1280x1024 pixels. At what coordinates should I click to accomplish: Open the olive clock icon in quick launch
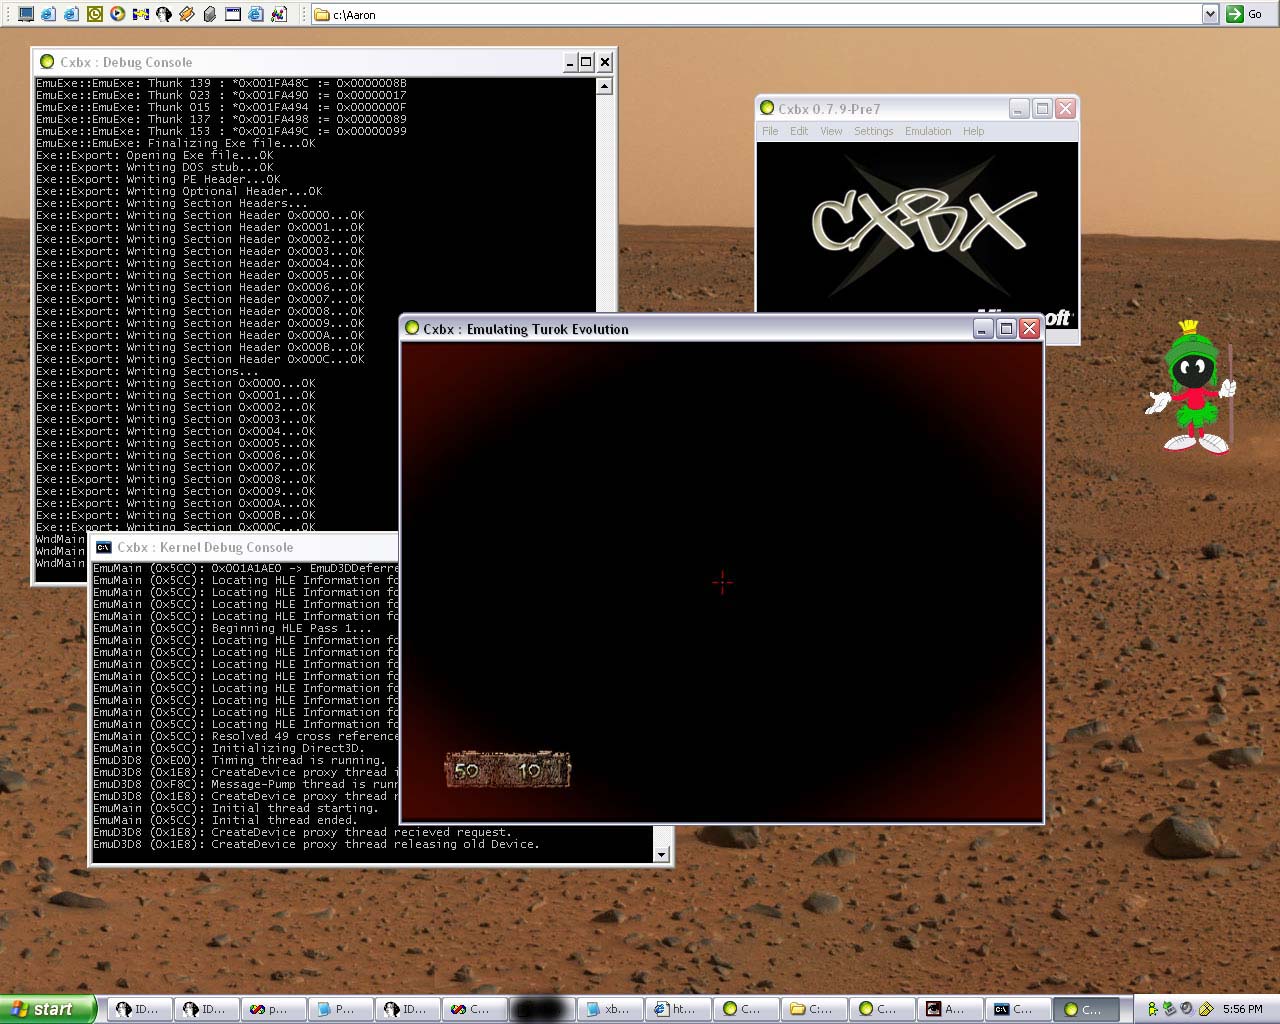click(x=95, y=14)
